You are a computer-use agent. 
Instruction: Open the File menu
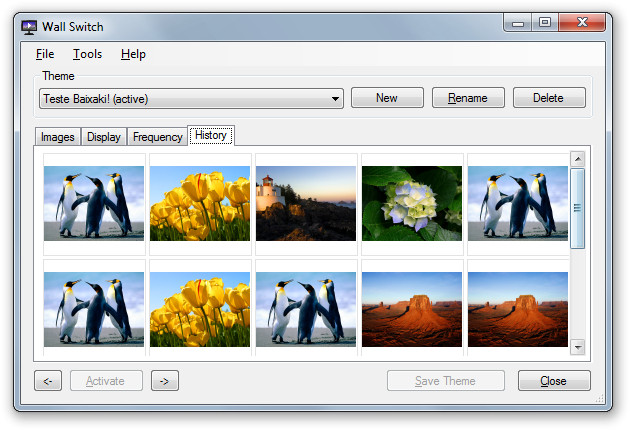pyautogui.click(x=45, y=54)
